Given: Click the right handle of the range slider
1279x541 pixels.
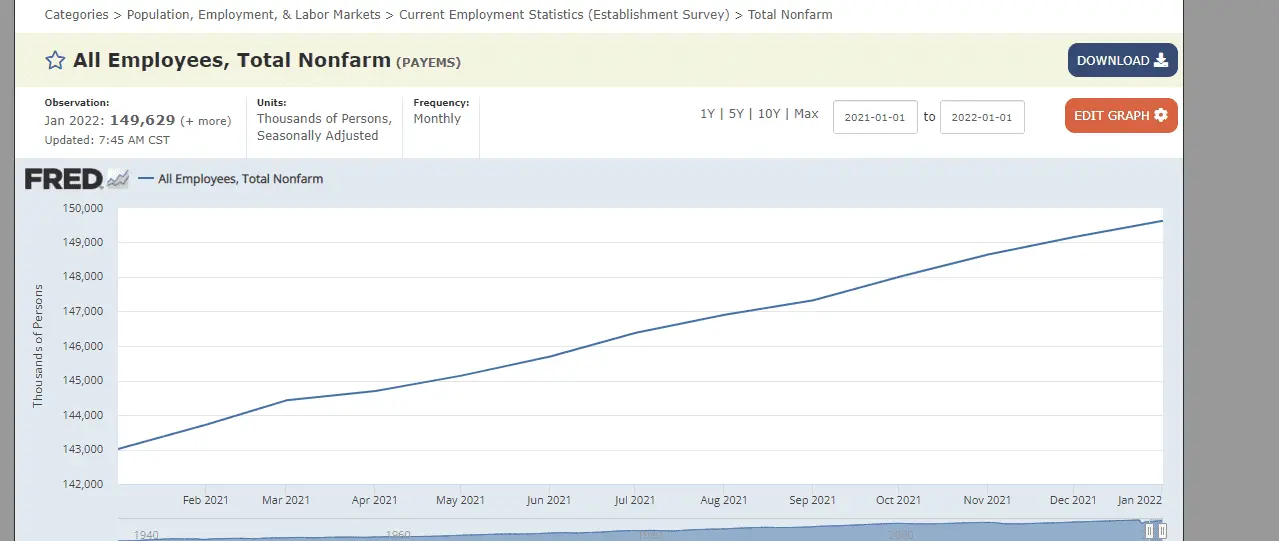Looking at the screenshot, I should coord(1163,531).
